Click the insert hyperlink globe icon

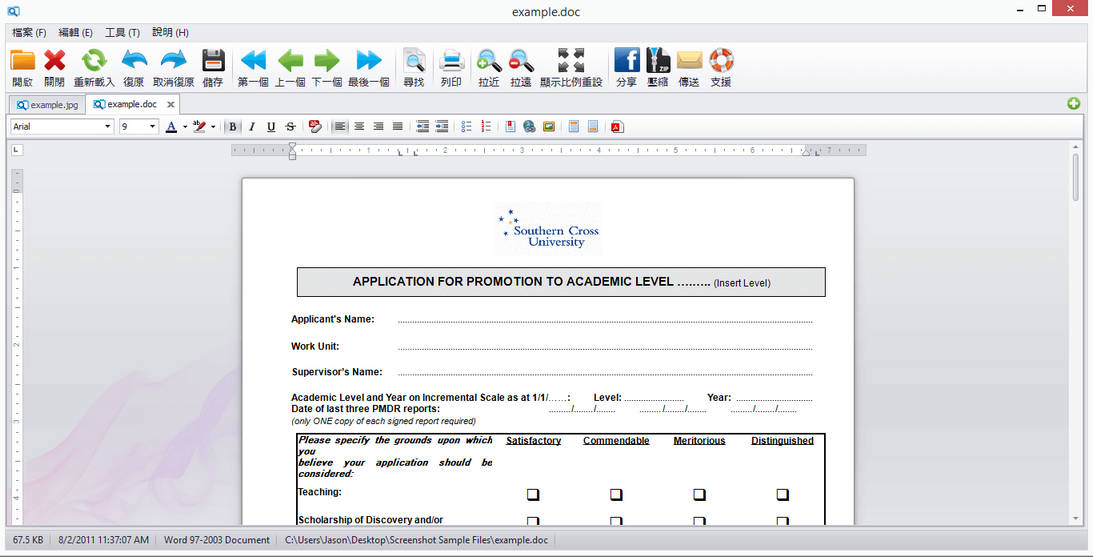coord(529,126)
